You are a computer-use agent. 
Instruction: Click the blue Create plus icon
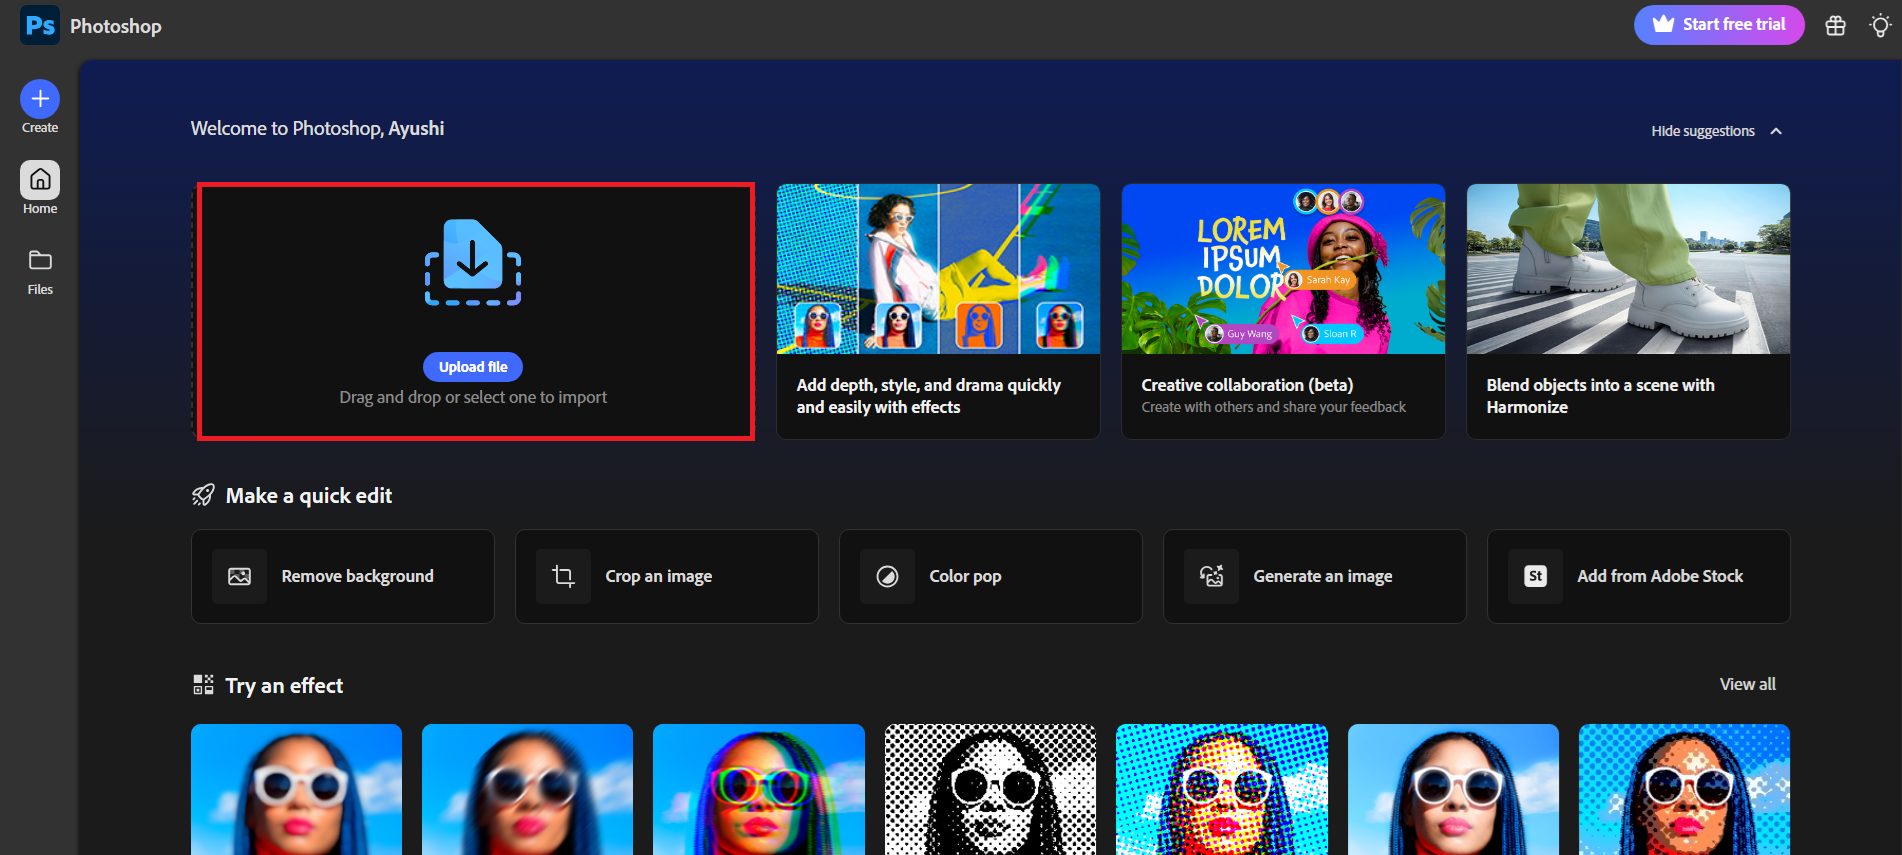coord(40,99)
